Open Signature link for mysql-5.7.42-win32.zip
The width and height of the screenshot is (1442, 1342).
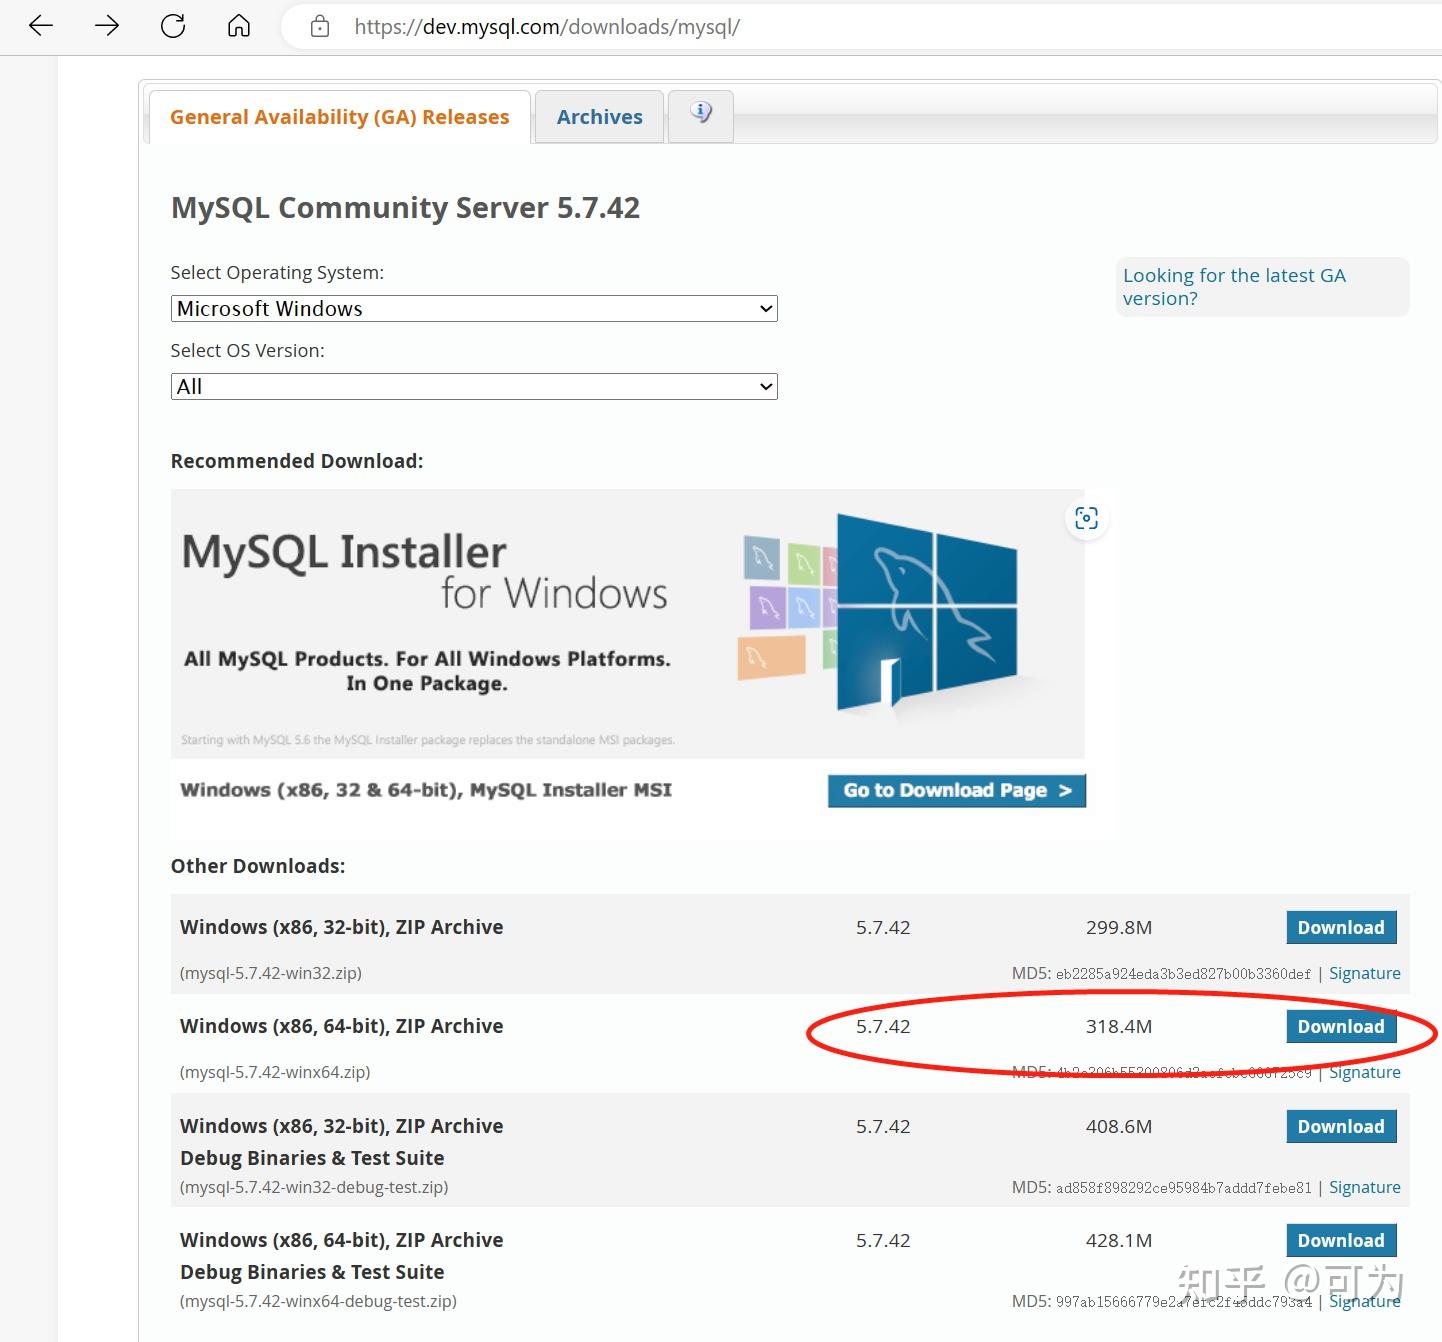(x=1365, y=973)
